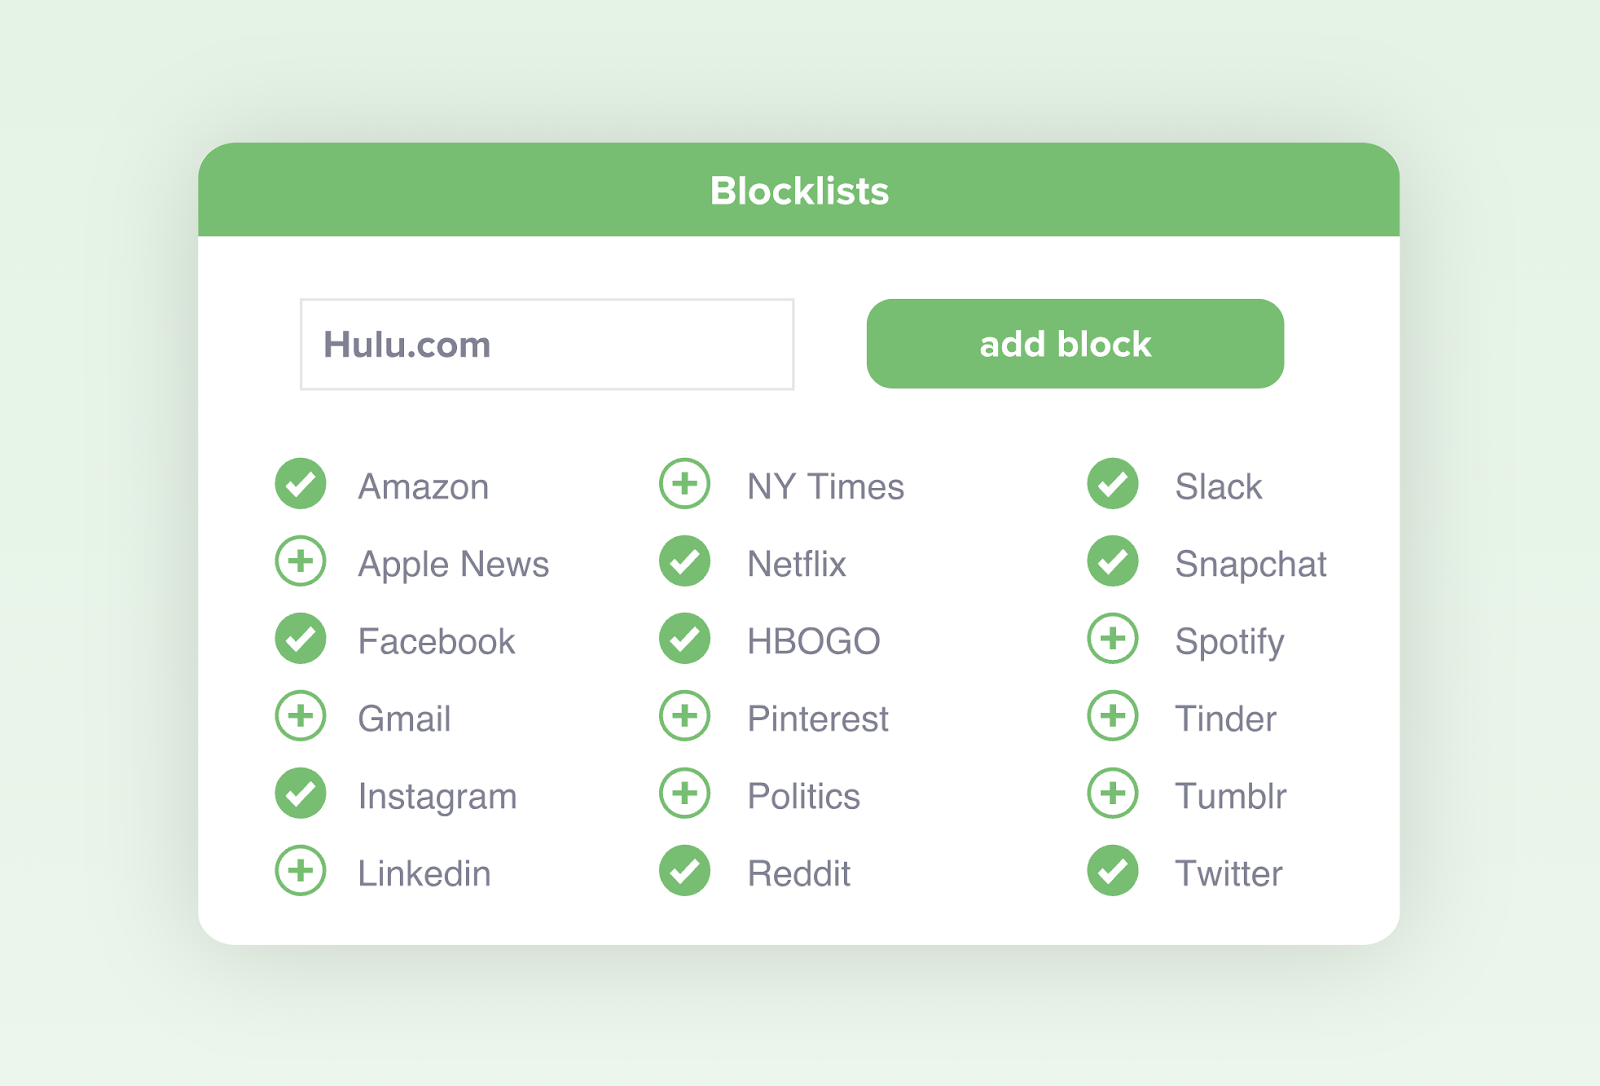Click the Slack checkmark icon
The image size is (1600, 1086).
(x=1112, y=484)
